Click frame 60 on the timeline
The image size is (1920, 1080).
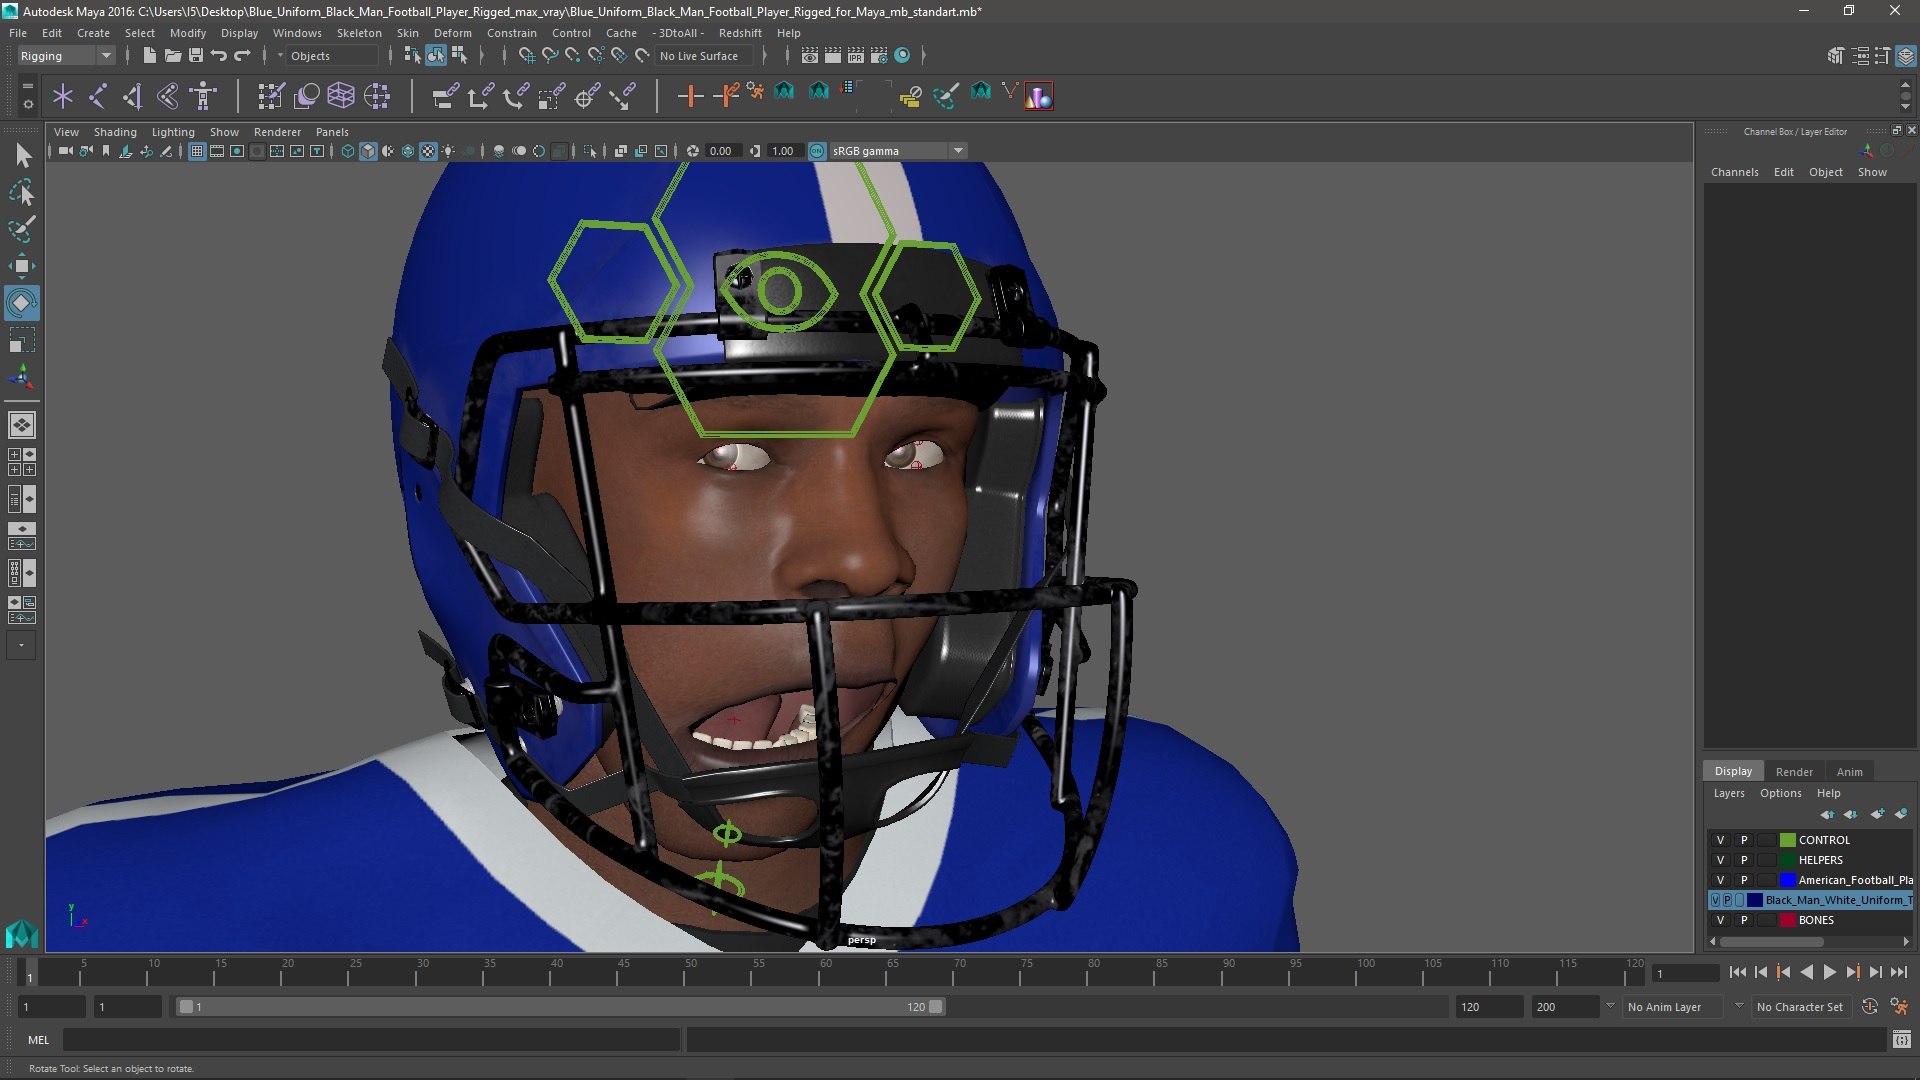(x=826, y=972)
